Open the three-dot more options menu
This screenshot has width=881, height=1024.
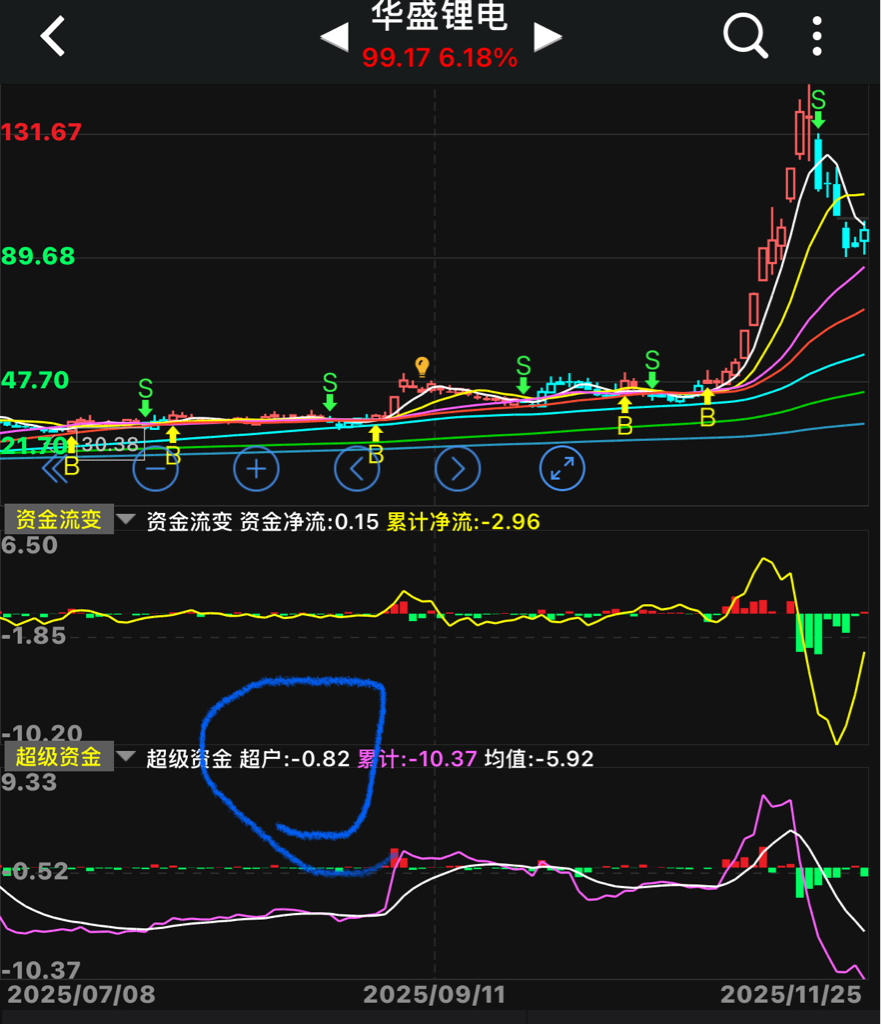click(816, 36)
